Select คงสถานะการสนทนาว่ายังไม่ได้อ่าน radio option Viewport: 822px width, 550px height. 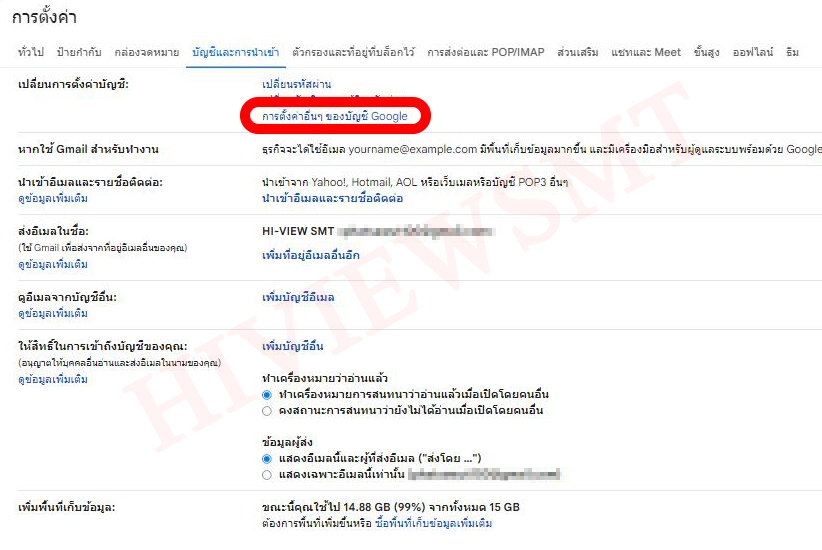tap(267, 410)
